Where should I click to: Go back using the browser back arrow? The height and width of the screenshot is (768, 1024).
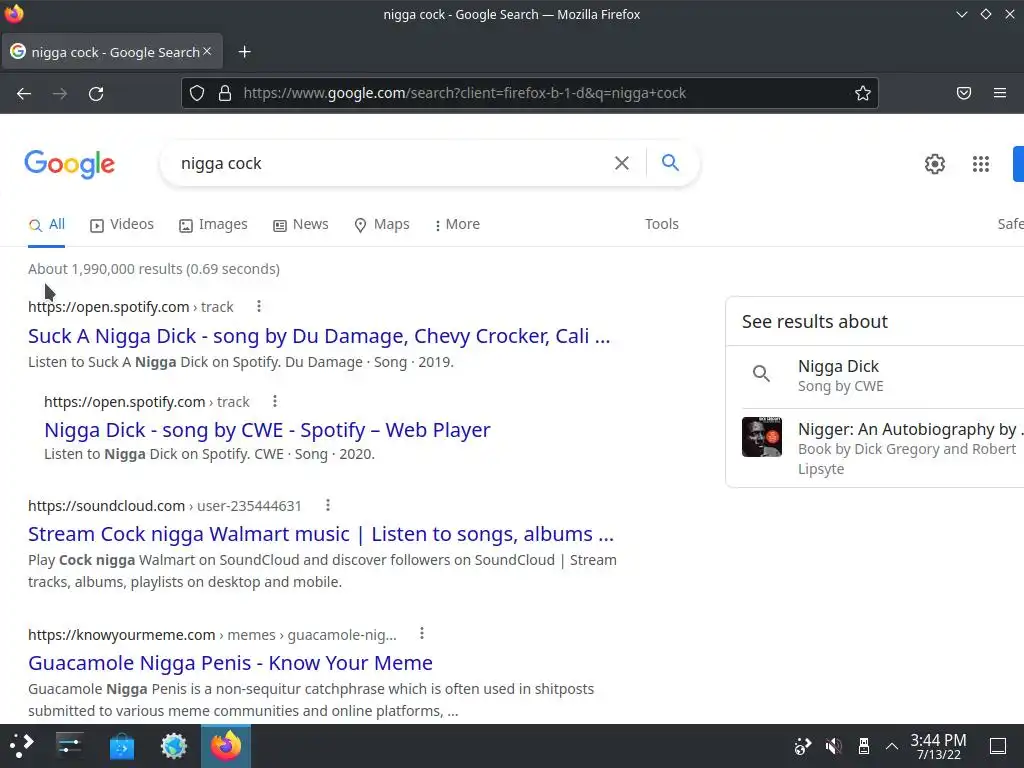(24, 93)
